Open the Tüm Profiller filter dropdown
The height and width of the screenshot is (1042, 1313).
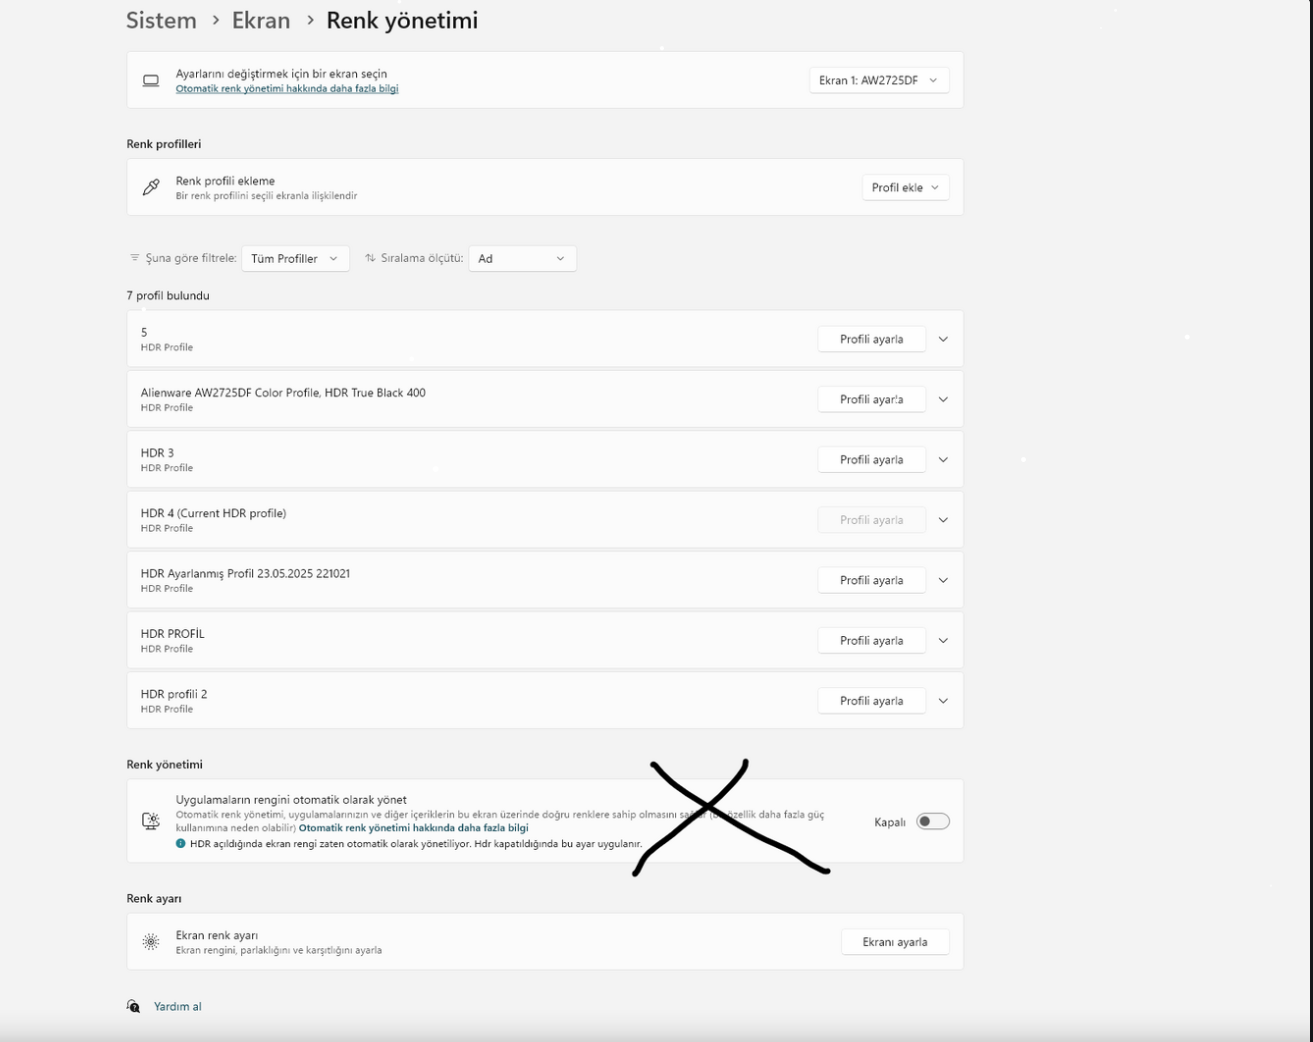pyautogui.click(x=295, y=258)
